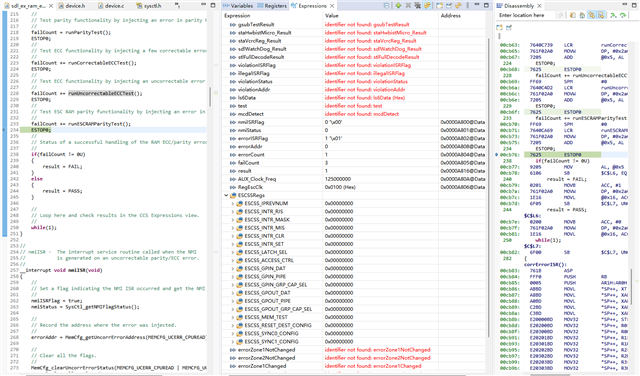Expand the ESCSS_IPREVNUM register

[x=233, y=203]
